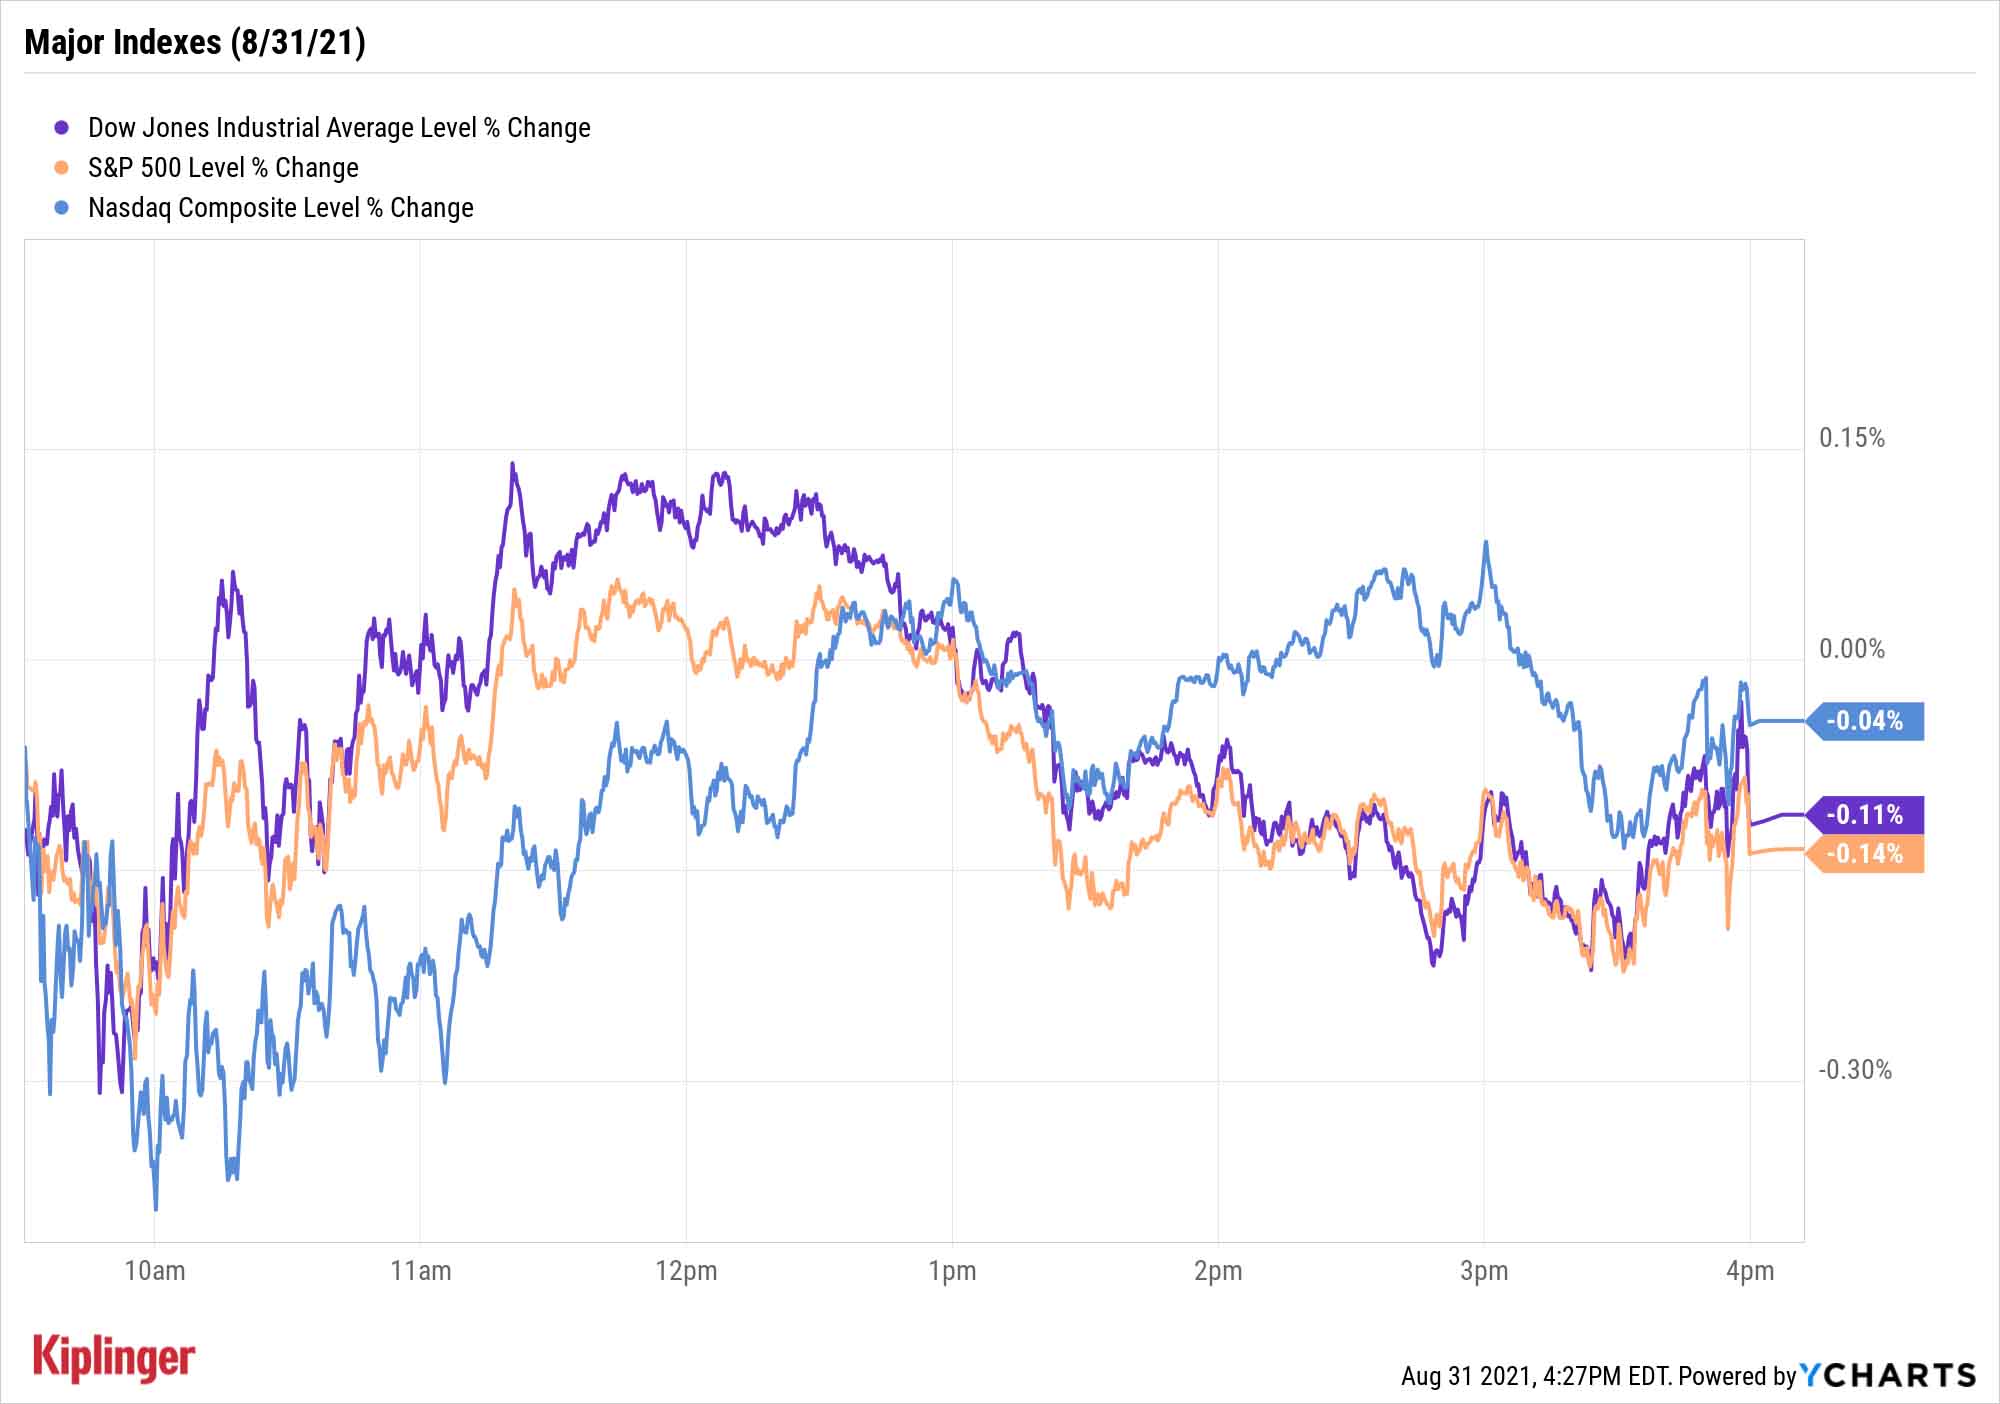Image resolution: width=2000 pixels, height=1404 pixels.
Task: Click the Kiplinger logo
Action: (114, 1357)
